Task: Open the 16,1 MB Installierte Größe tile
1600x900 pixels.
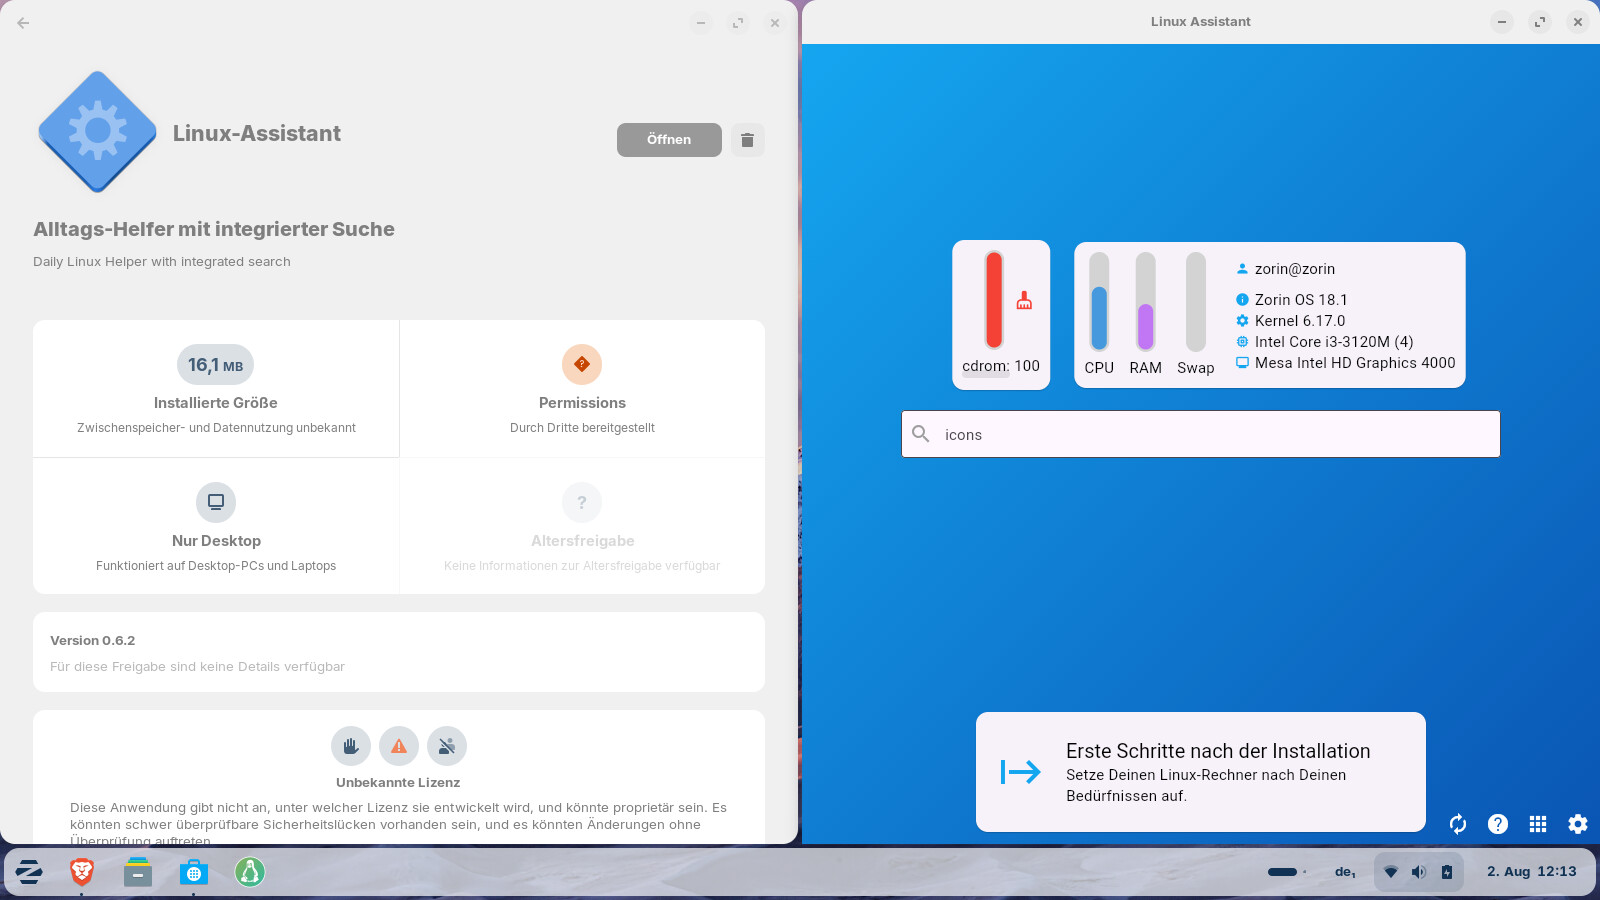Action: [x=216, y=389]
